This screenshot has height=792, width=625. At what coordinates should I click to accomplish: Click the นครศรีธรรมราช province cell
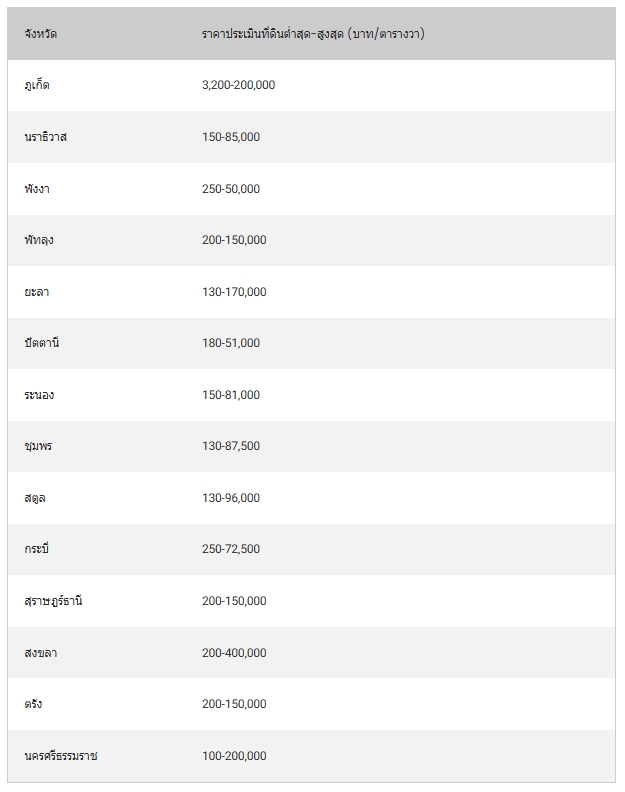coord(61,756)
